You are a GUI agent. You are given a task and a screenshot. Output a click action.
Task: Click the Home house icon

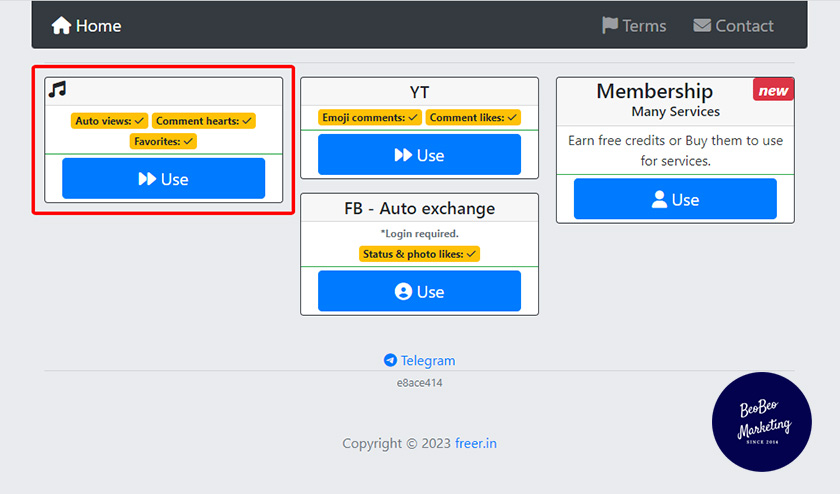click(x=61, y=26)
